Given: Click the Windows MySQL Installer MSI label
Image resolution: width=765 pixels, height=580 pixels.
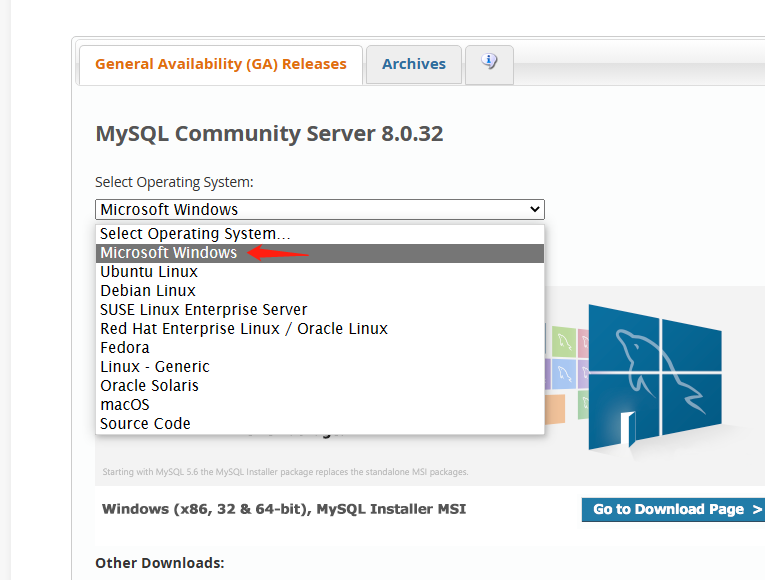Looking at the screenshot, I should (x=284, y=509).
